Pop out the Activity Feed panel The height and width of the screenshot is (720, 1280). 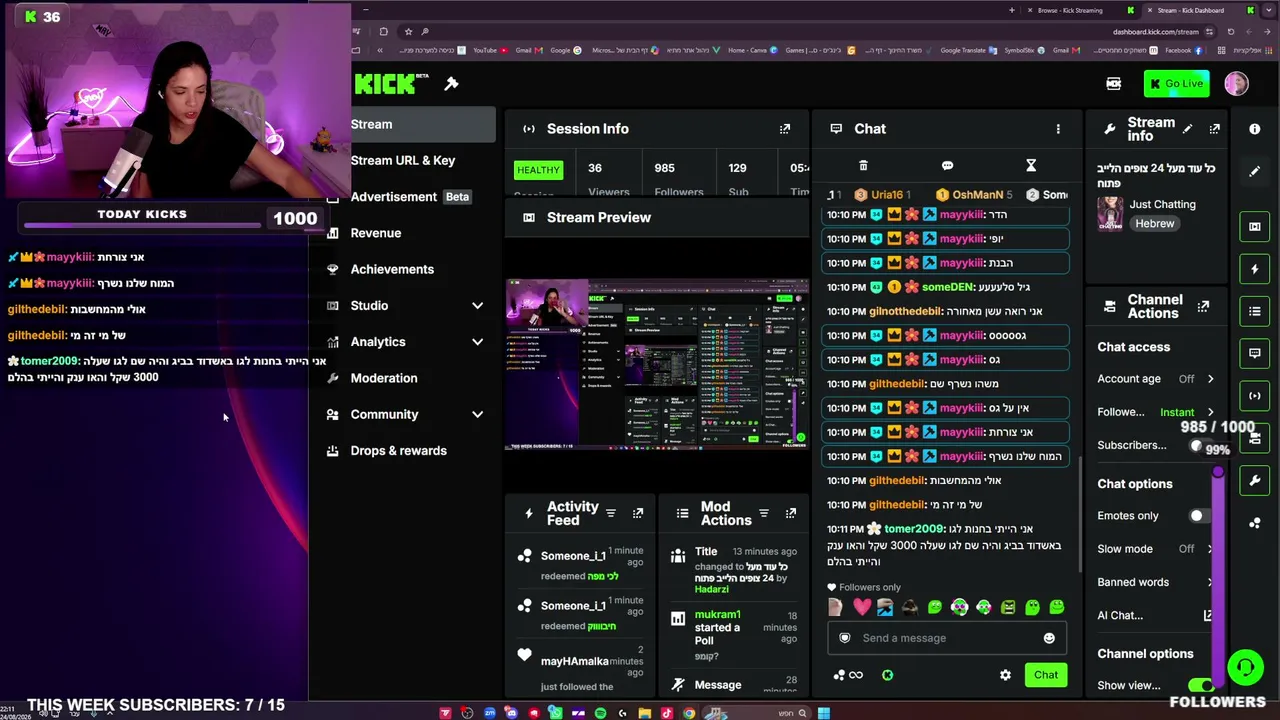pyautogui.click(x=638, y=514)
